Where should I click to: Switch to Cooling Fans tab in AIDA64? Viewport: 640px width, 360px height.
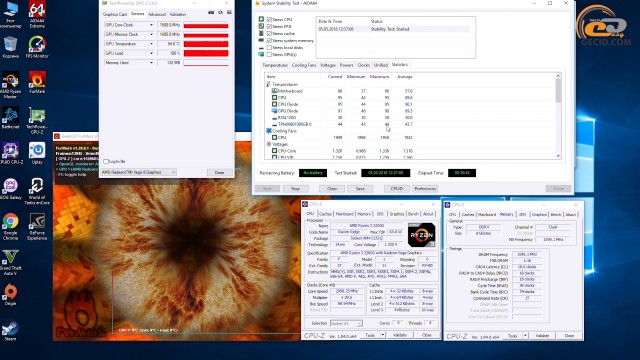click(304, 65)
